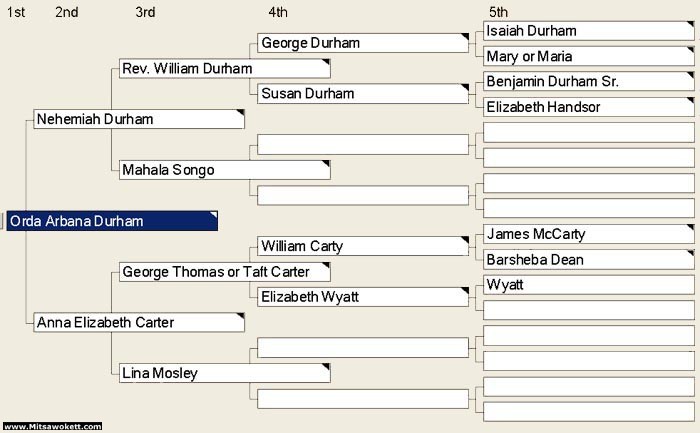
Task: Pick James McCarty in the pedigree
Action: coord(589,234)
